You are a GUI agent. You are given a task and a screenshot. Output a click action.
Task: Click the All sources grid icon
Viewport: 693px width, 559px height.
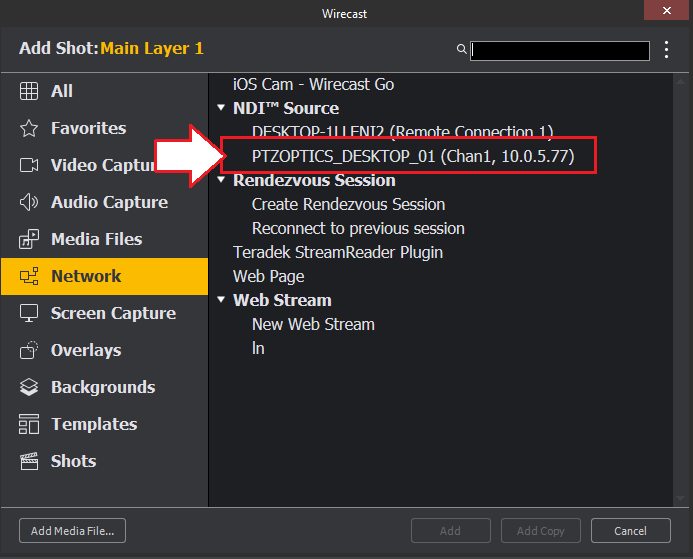coord(29,91)
